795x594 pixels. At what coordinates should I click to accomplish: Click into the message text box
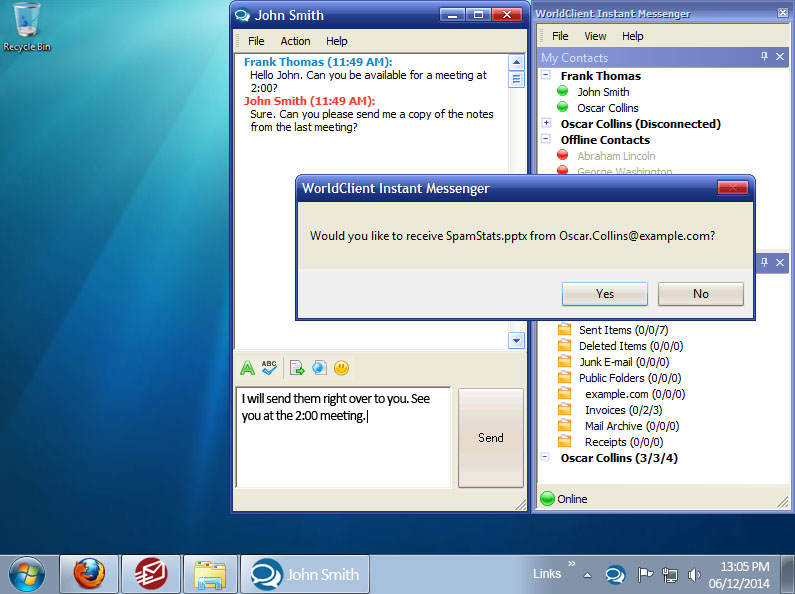pyautogui.click(x=343, y=437)
